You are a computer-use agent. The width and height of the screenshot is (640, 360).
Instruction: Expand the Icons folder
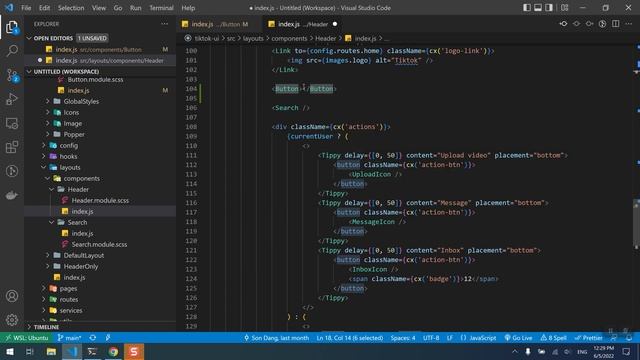click(71, 112)
